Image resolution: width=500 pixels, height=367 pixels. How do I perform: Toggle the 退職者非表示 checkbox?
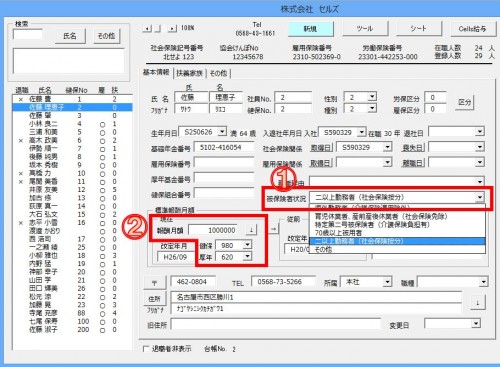[x=146, y=349]
